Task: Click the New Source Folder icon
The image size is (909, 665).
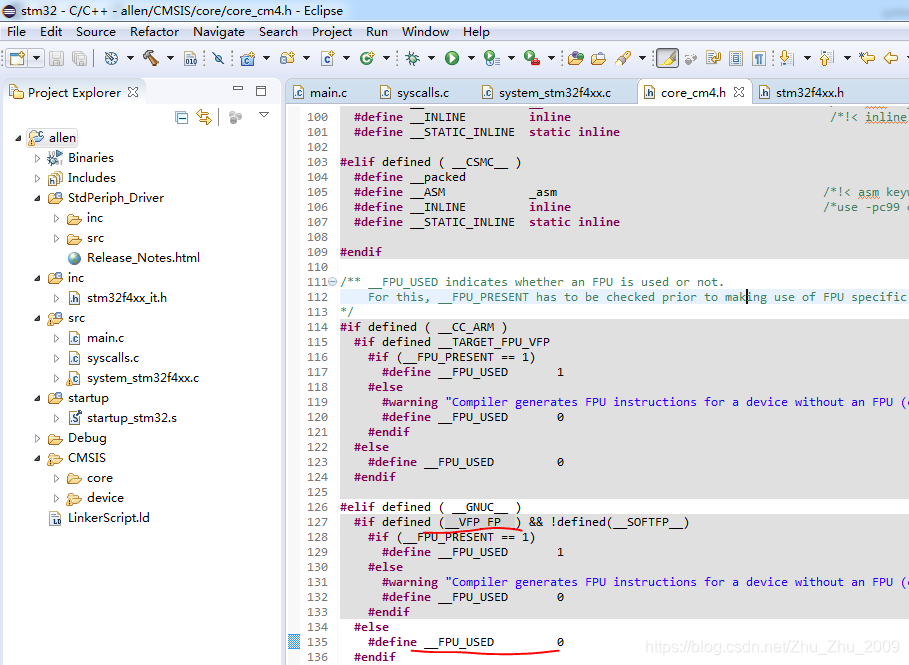Action: [288, 58]
